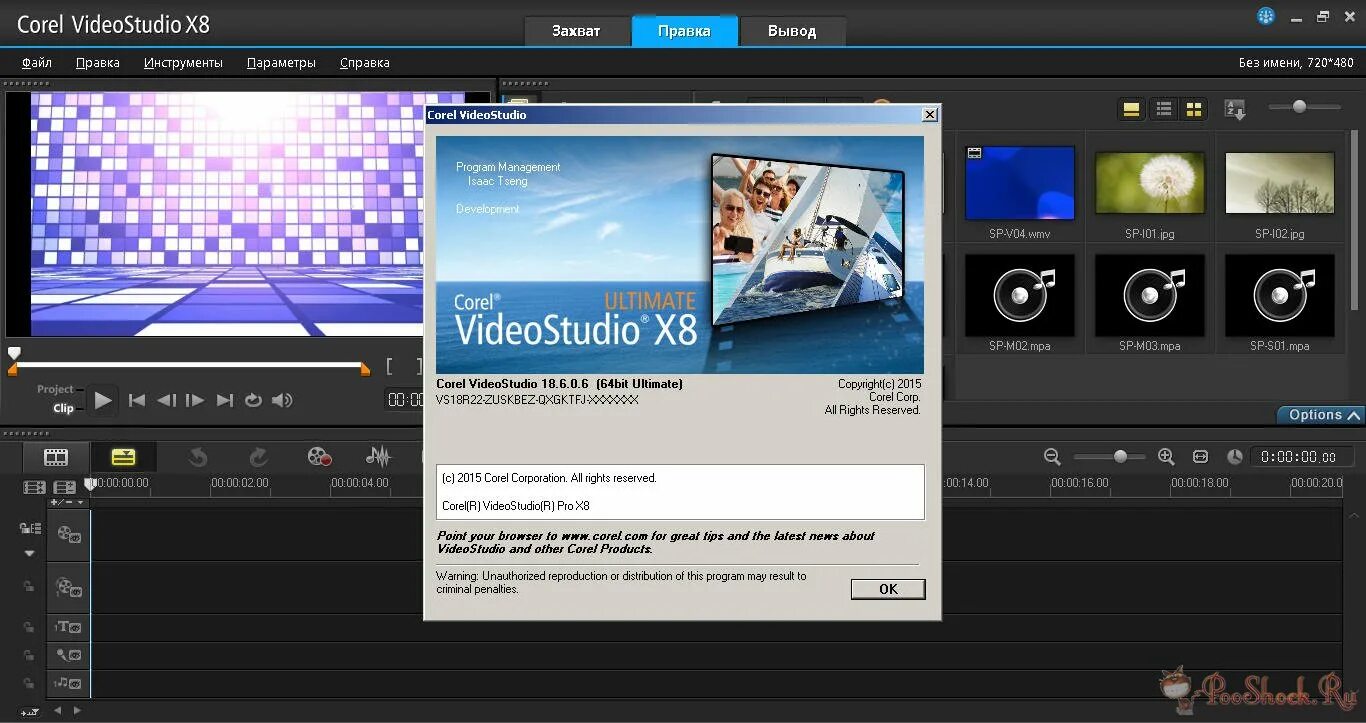Viewport: 1366px width, 723px height.
Task: Select SP-M03.mpa audio clip
Action: coord(1150,295)
